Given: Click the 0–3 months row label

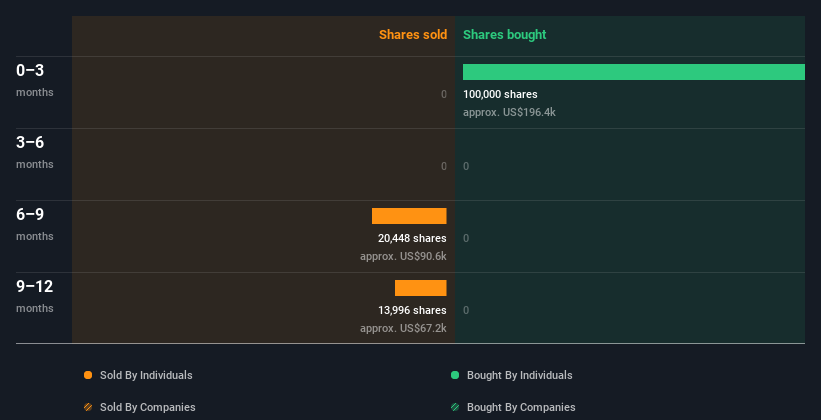Looking at the screenshot, I should point(35,80).
